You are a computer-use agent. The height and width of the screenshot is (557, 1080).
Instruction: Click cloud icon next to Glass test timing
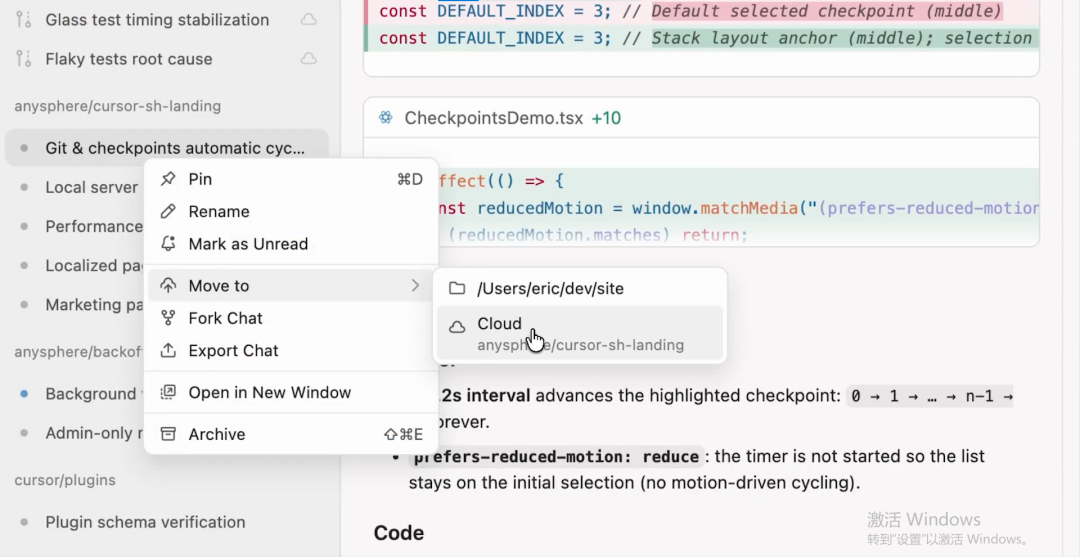309,19
